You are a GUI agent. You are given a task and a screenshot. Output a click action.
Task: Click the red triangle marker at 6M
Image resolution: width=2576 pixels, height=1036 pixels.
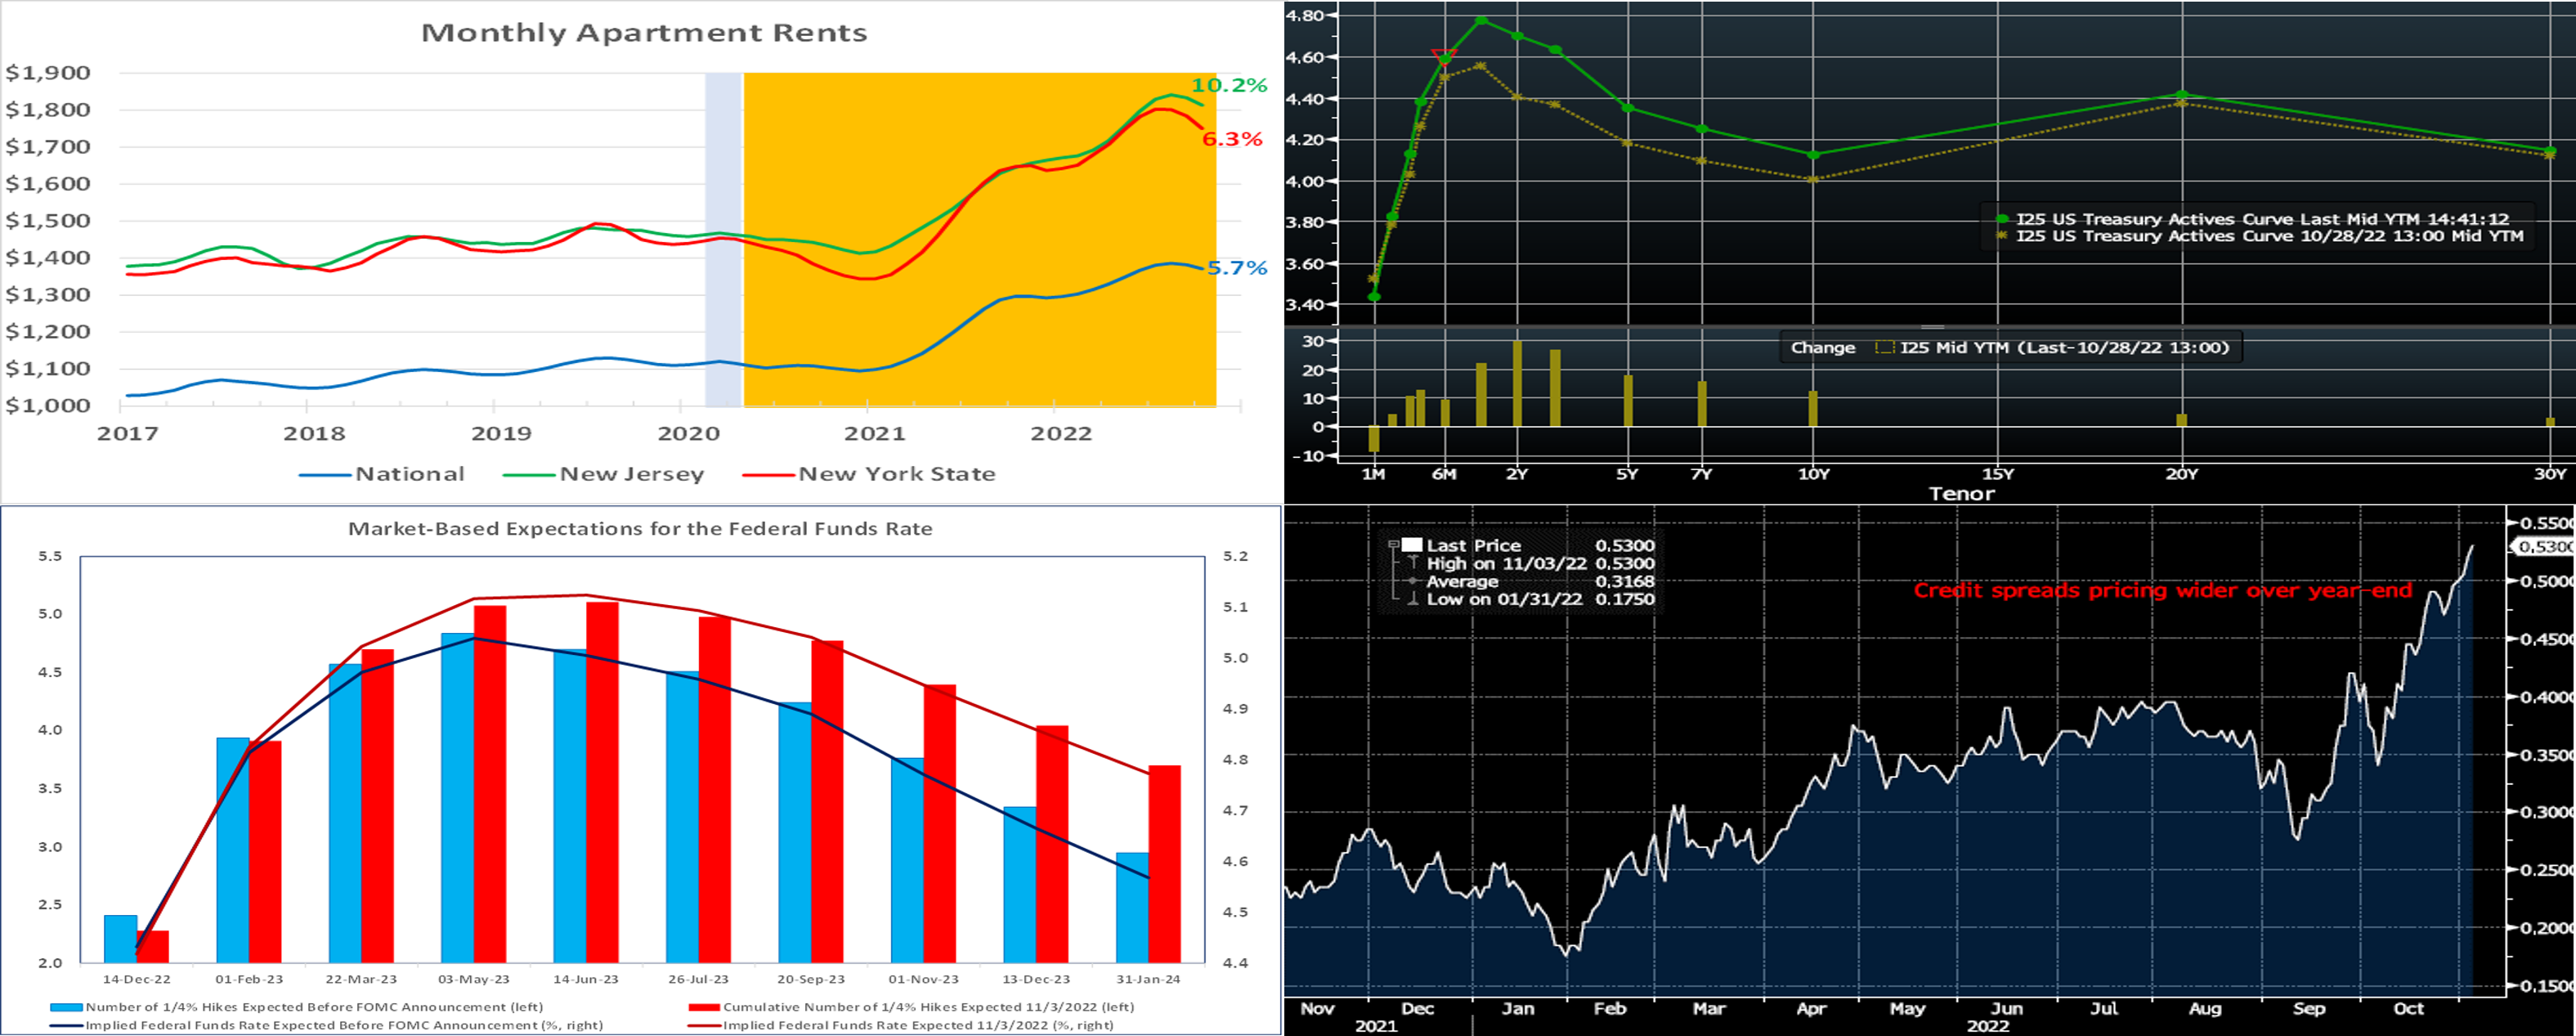pos(1444,55)
